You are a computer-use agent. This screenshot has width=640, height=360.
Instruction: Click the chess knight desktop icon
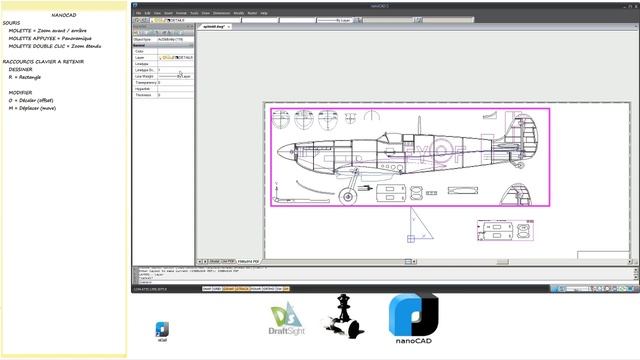(x=344, y=316)
